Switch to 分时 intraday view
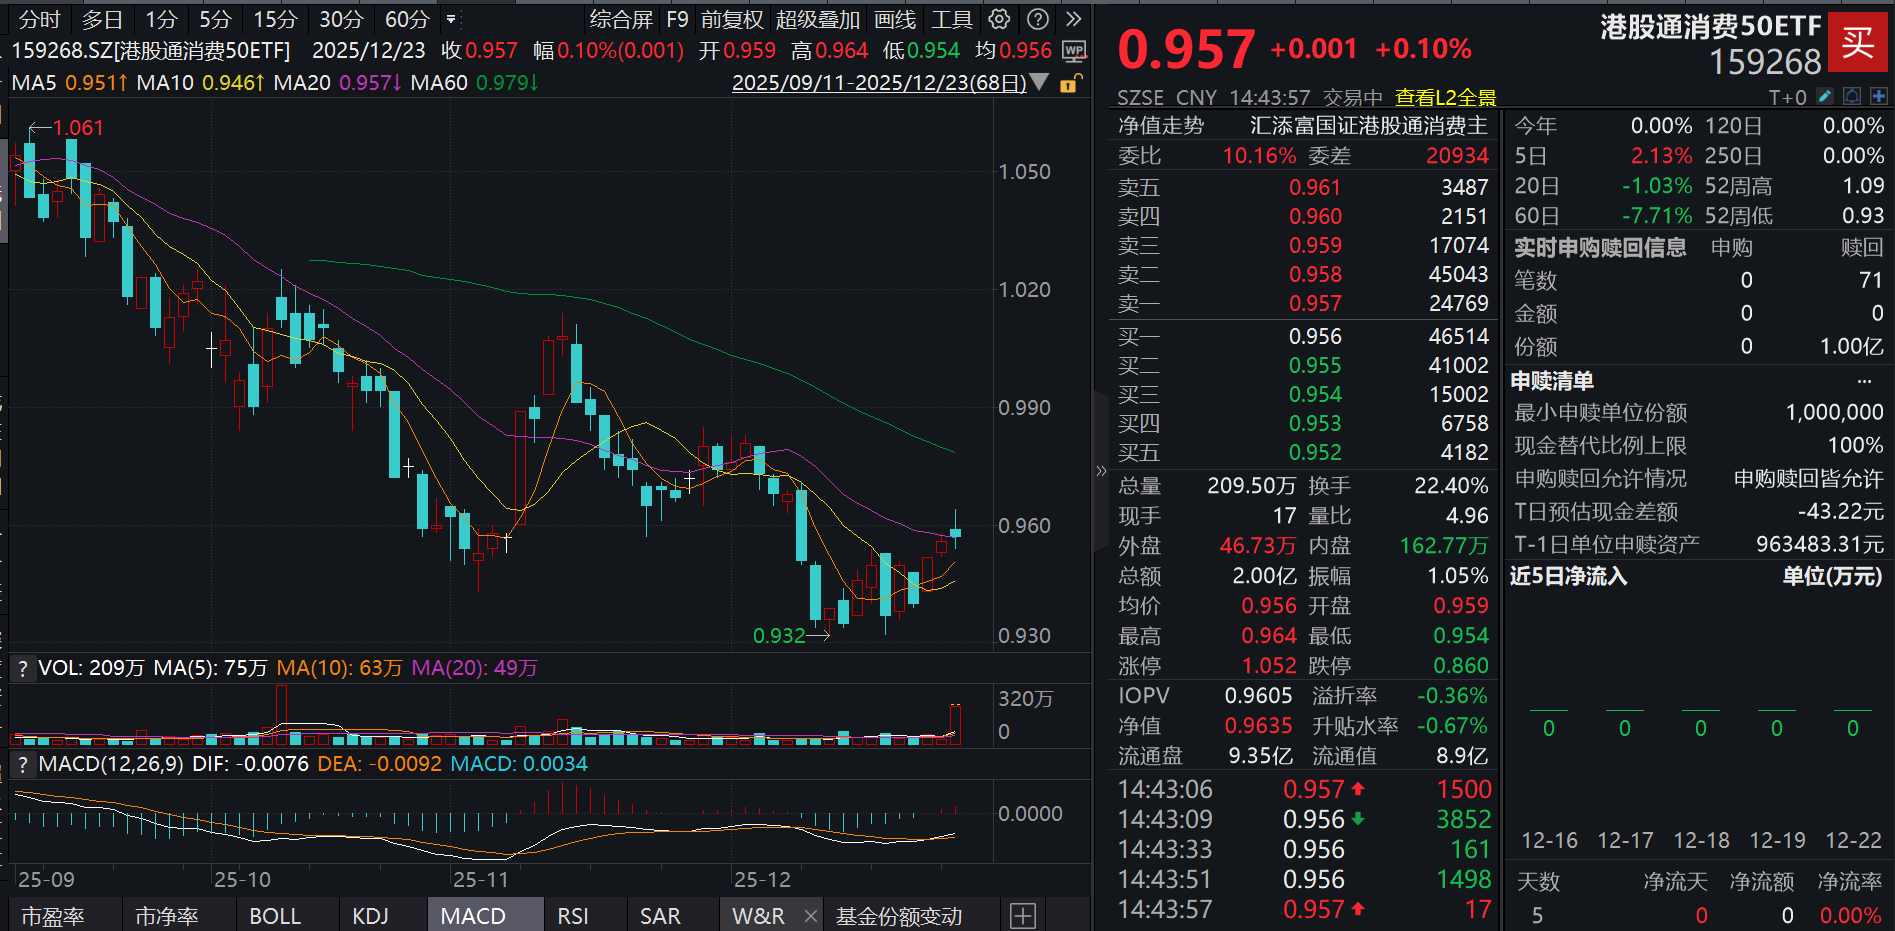This screenshot has width=1895, height=931. (40, 19)
